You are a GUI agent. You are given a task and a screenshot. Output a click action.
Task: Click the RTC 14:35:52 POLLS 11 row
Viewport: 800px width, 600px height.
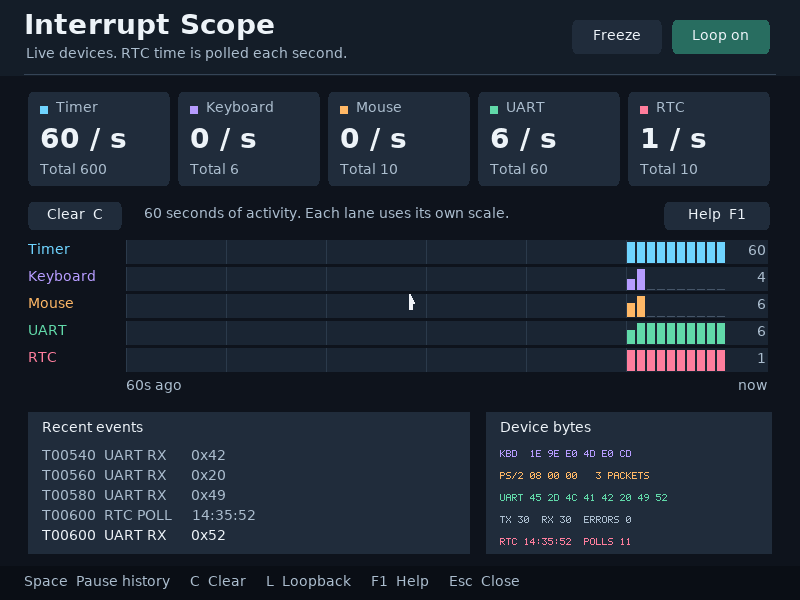[x=565, y=541]
